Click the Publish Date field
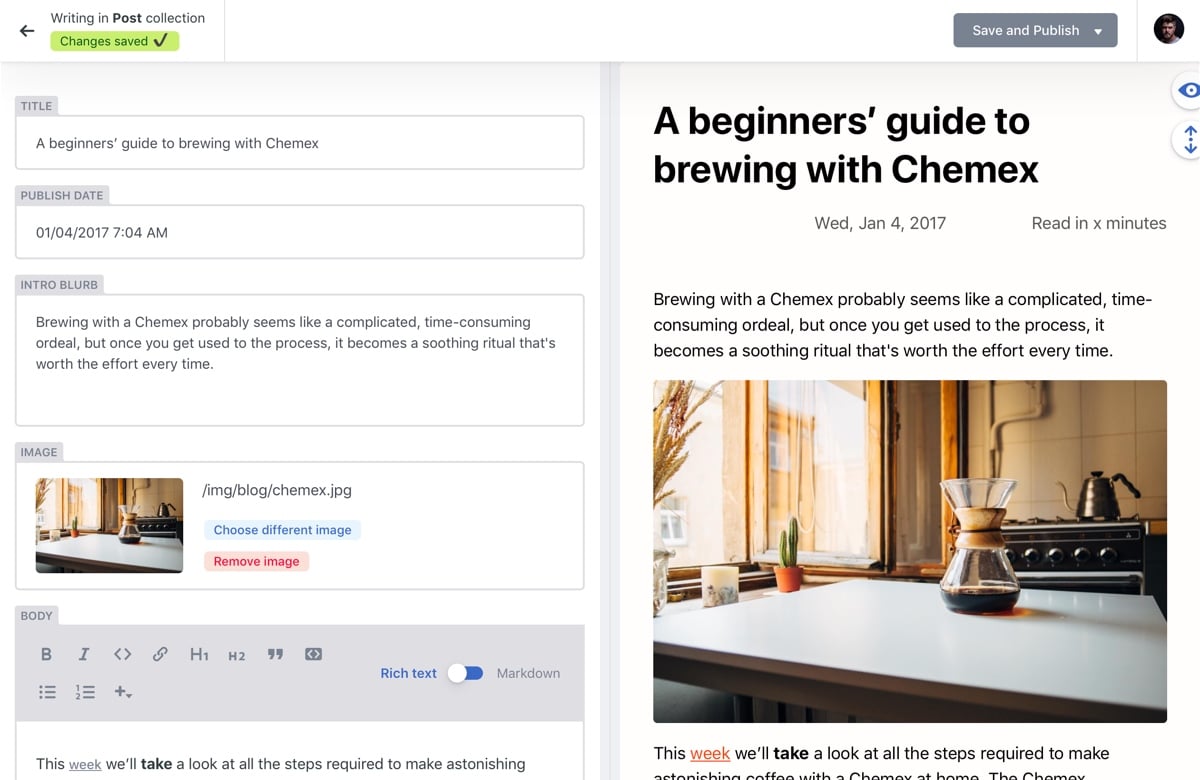1200x780 pixels. pyautogui.click(x=299, y=231)
